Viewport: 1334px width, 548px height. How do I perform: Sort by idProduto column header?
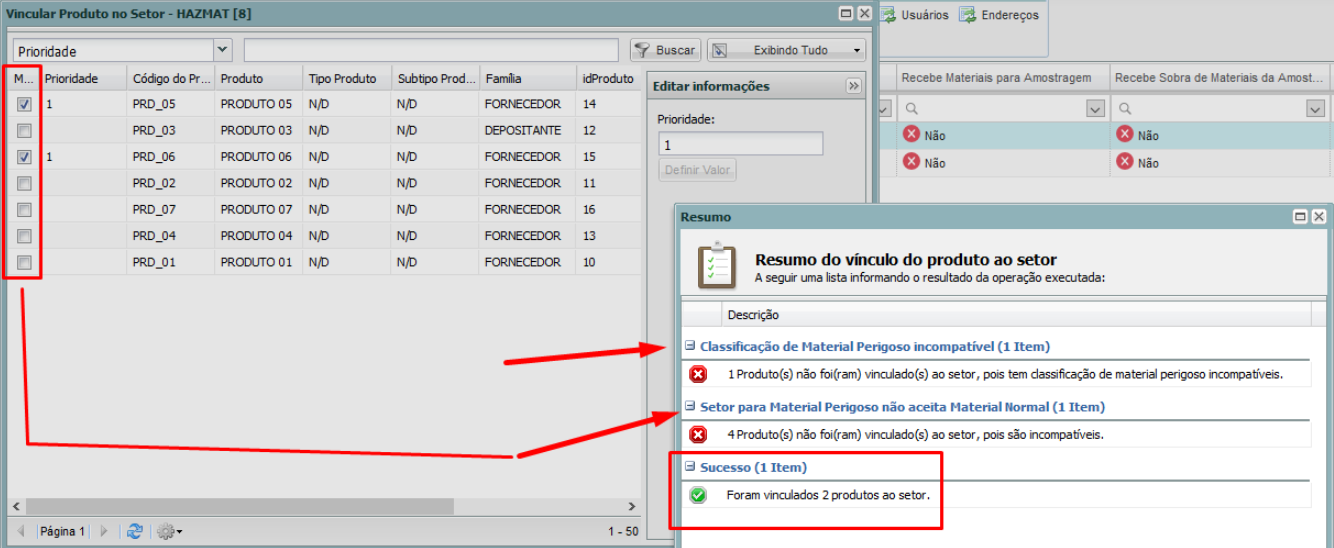click(608, 78)
